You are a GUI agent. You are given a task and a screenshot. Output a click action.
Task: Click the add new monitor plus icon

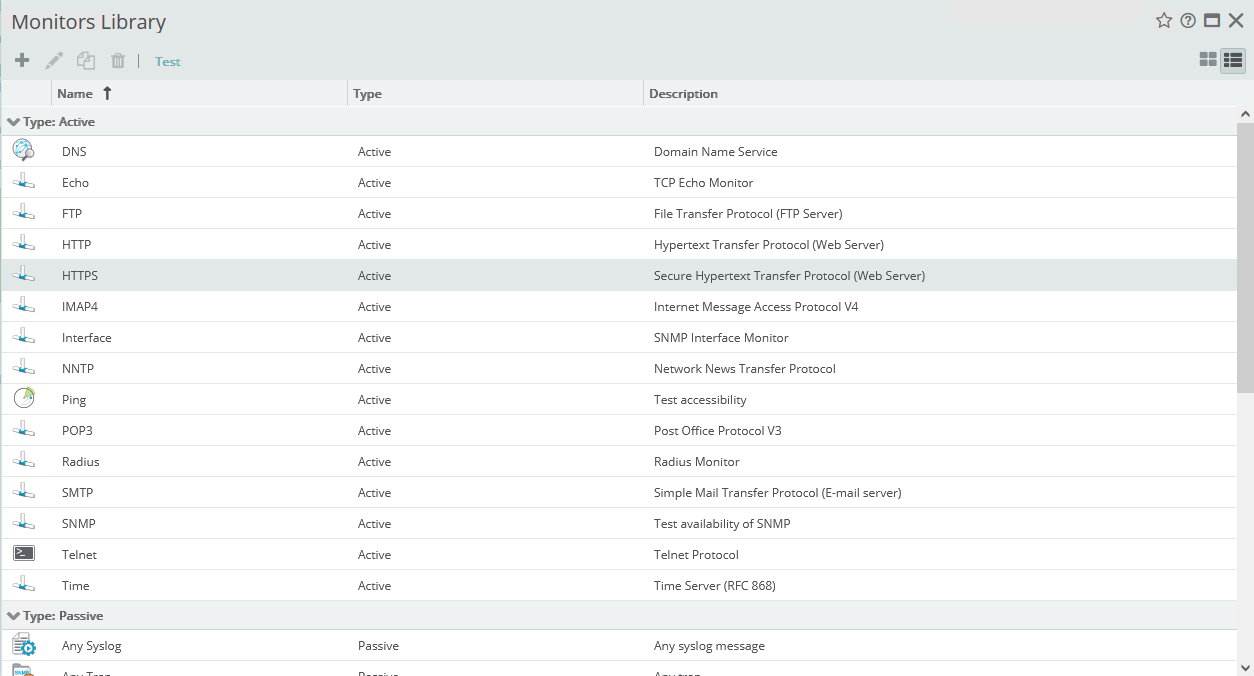(21, 60)
